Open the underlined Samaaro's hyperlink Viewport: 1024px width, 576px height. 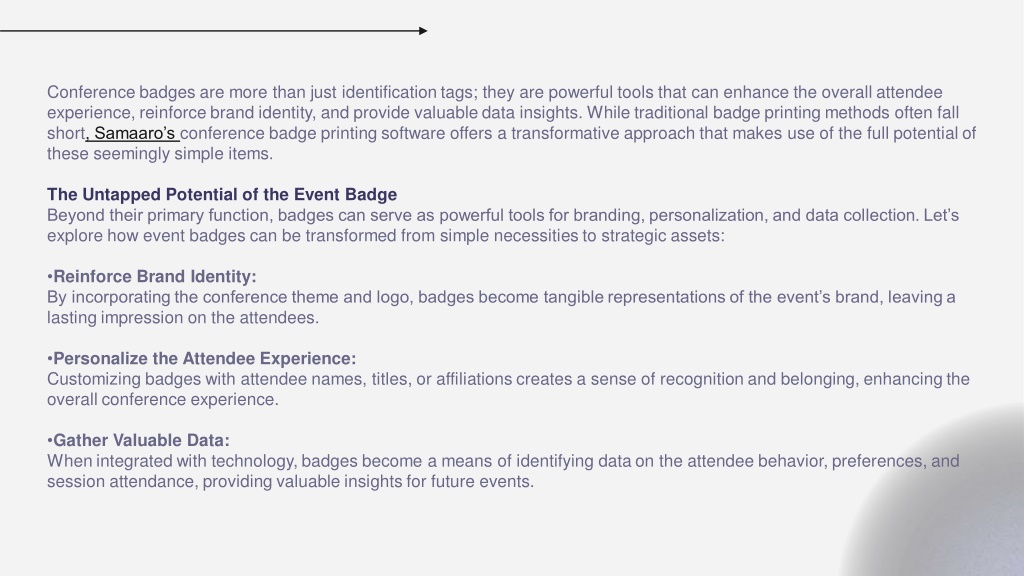pyautogui.click(x=133, y=133)
